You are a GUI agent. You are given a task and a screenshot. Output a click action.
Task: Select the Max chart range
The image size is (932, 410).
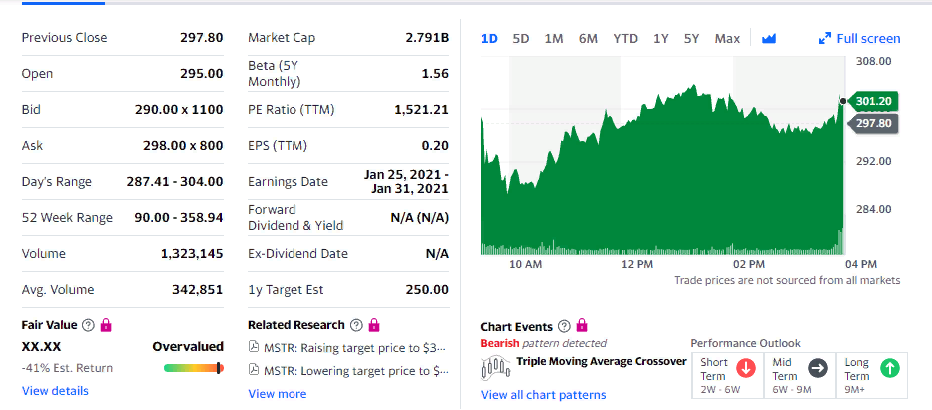[727, 39]
